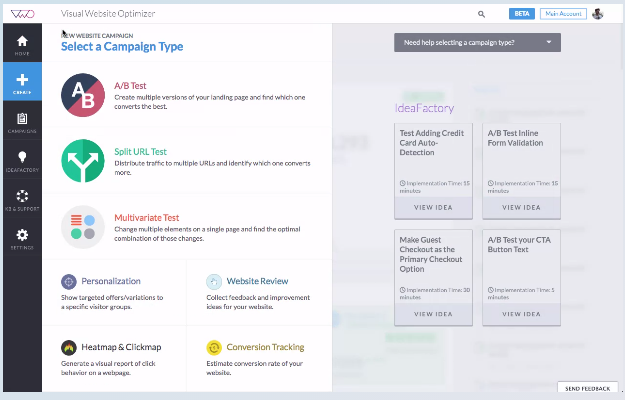625x400 pixels.
Task: Open Settings gear in sidebar
Action: pos(22,237)
